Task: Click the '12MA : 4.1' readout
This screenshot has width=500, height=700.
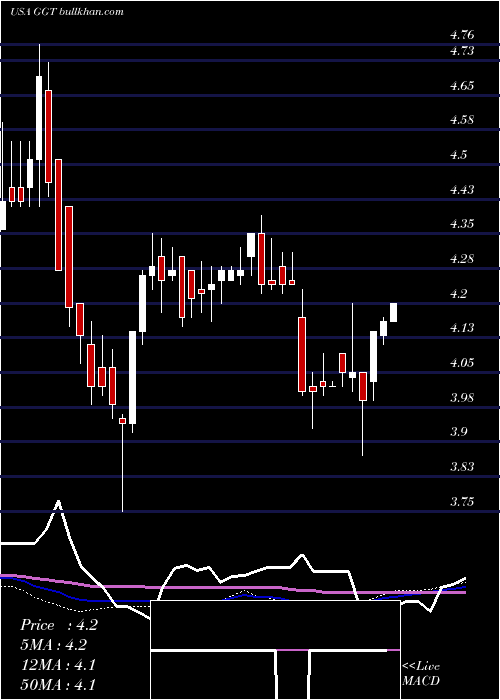Action: click(x=58, y=665)
